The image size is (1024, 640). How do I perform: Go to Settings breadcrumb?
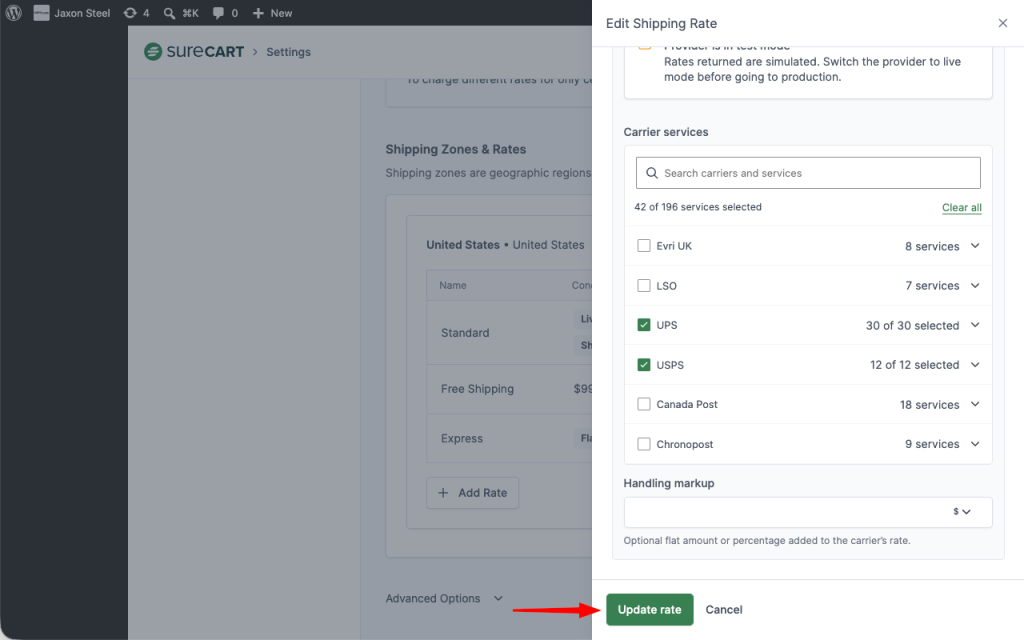tap(288, 52)
